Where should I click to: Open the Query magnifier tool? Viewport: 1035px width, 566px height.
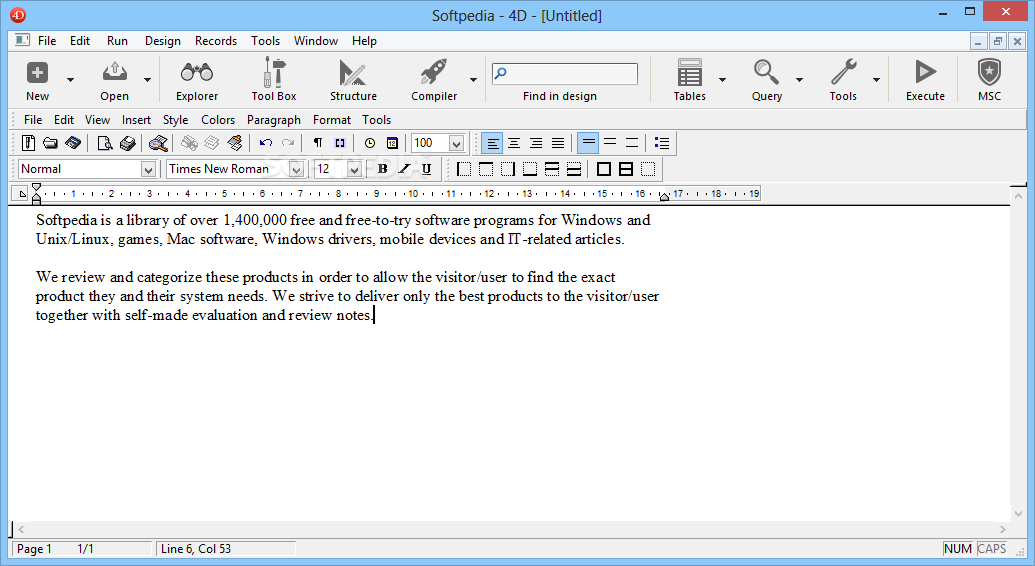(x=766, y=80)
